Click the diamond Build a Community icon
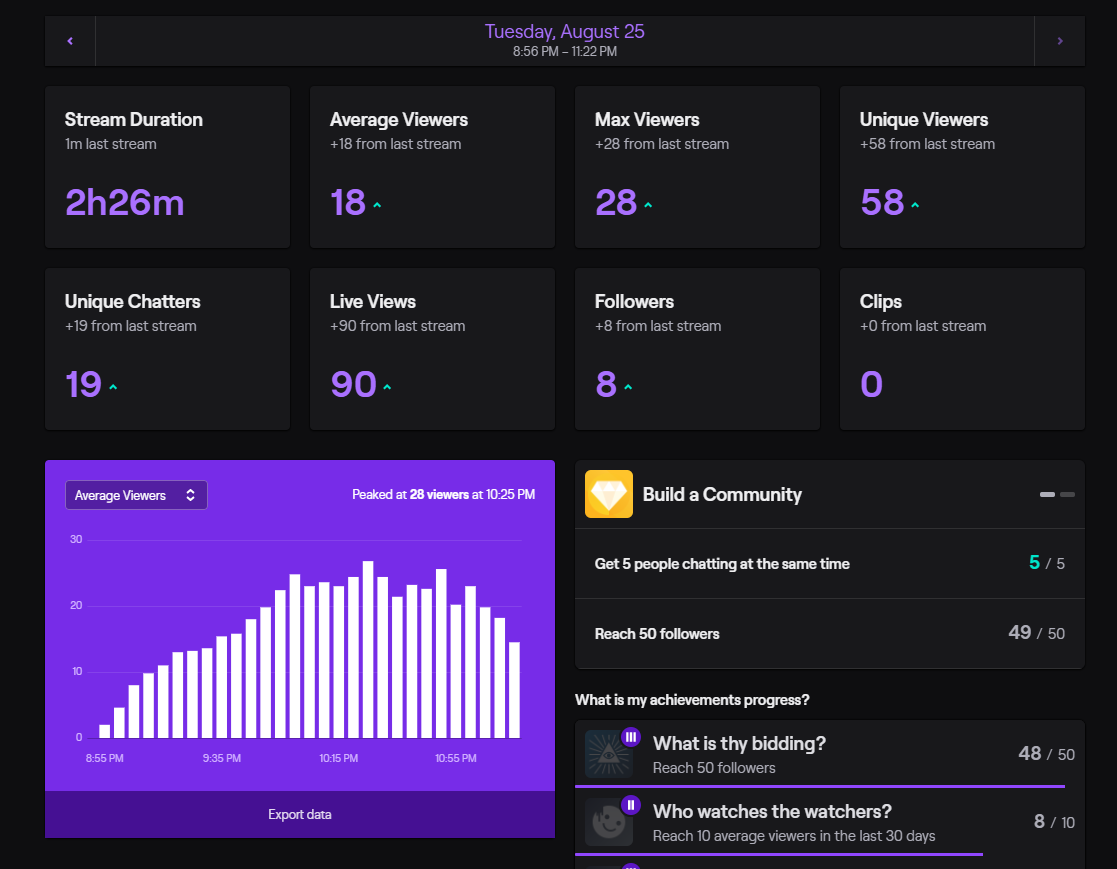Image resolution: width=1117 pixels, height=869 pixels. point(608,494)
